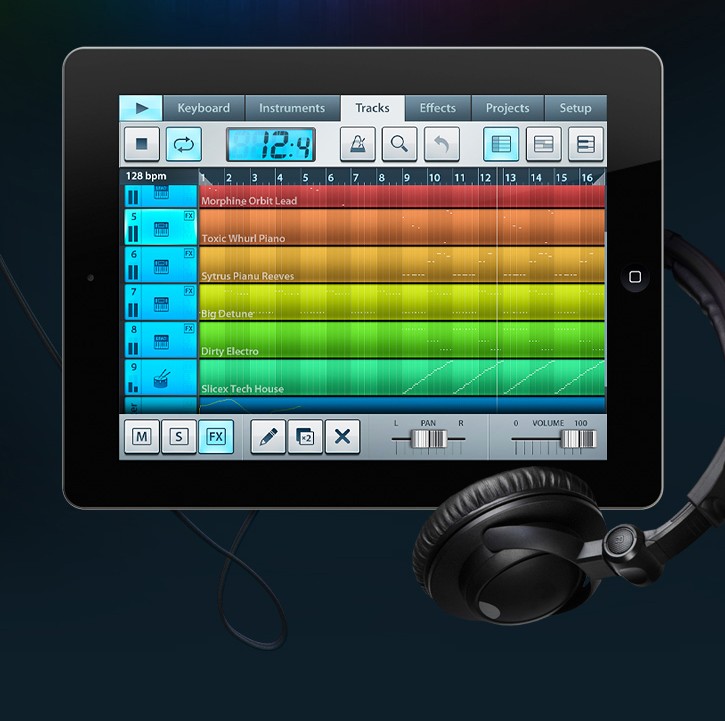Image resolution: width=725 pixels, height=721 pixels.
Task: Click the Stop button
Action: pyautogui.click(x=142, y=144)
